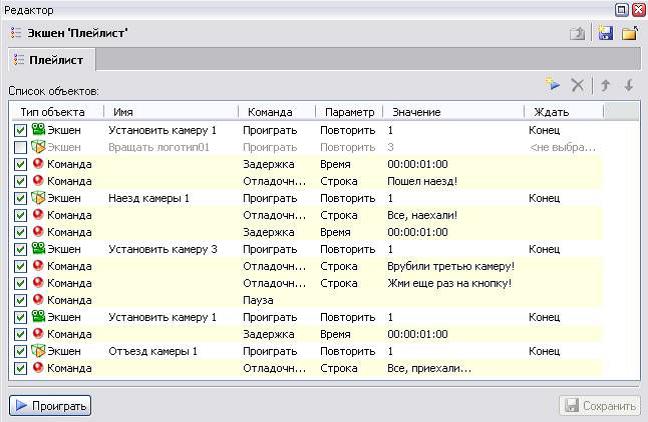Sort by 'Имя' column header

pyautogui.click(x=171, y=112)
